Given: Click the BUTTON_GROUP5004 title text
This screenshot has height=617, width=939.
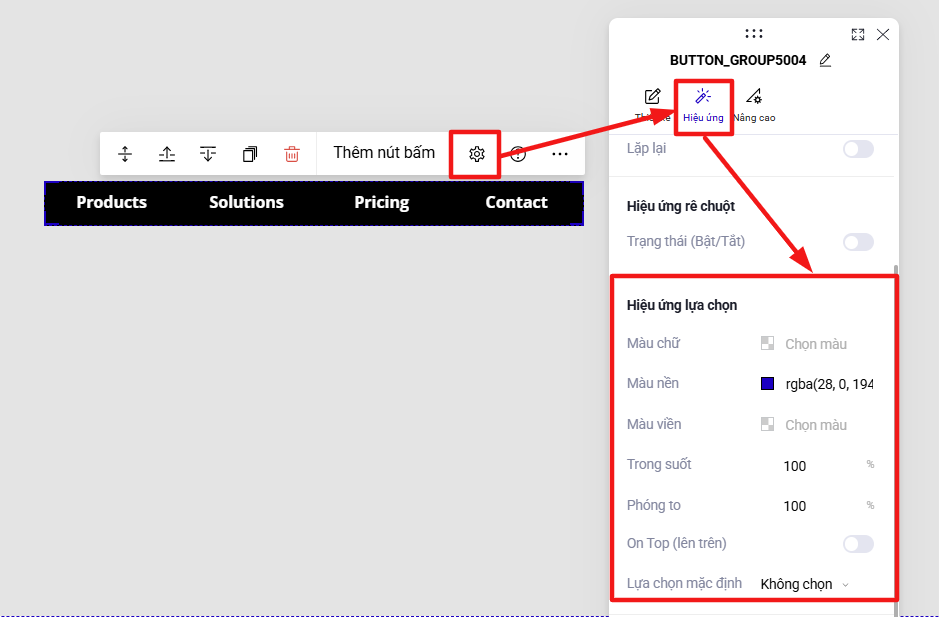Looking at the screenshot, I should click(738, 60).
